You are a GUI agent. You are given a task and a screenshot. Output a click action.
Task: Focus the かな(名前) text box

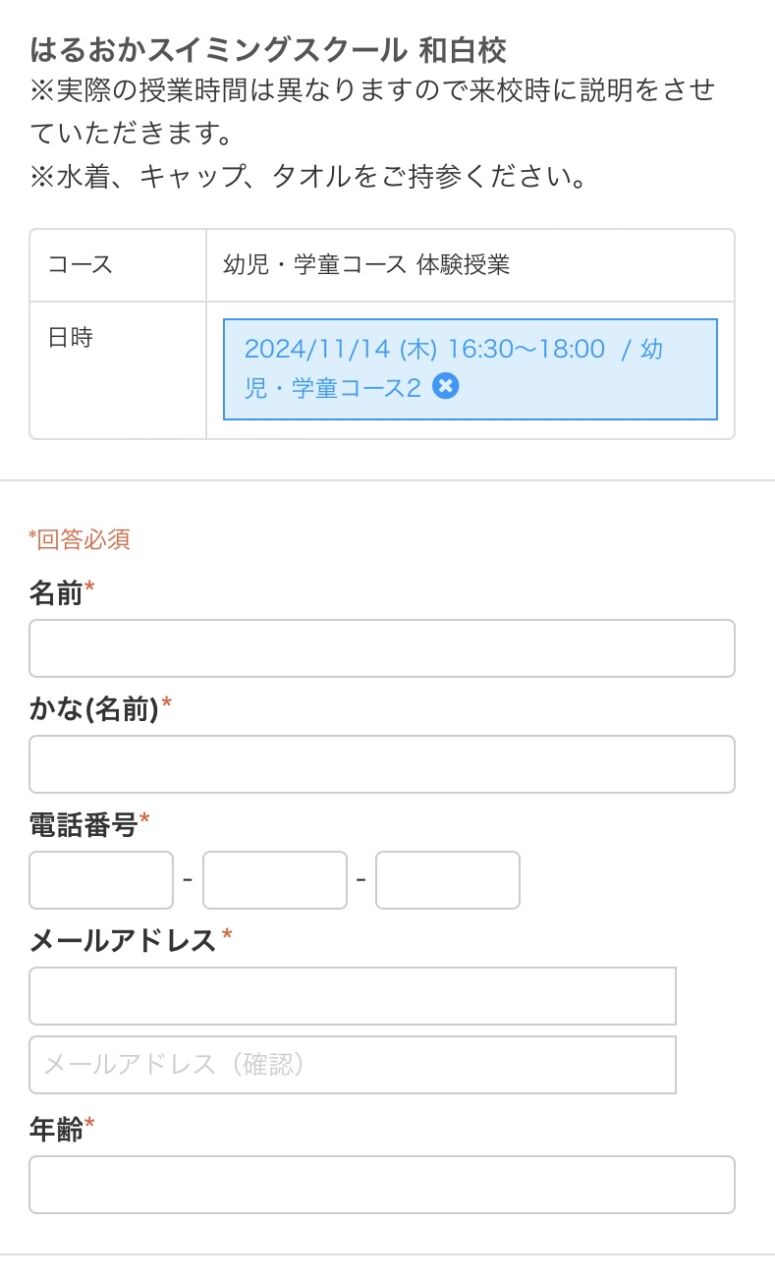tap(382, 764)
